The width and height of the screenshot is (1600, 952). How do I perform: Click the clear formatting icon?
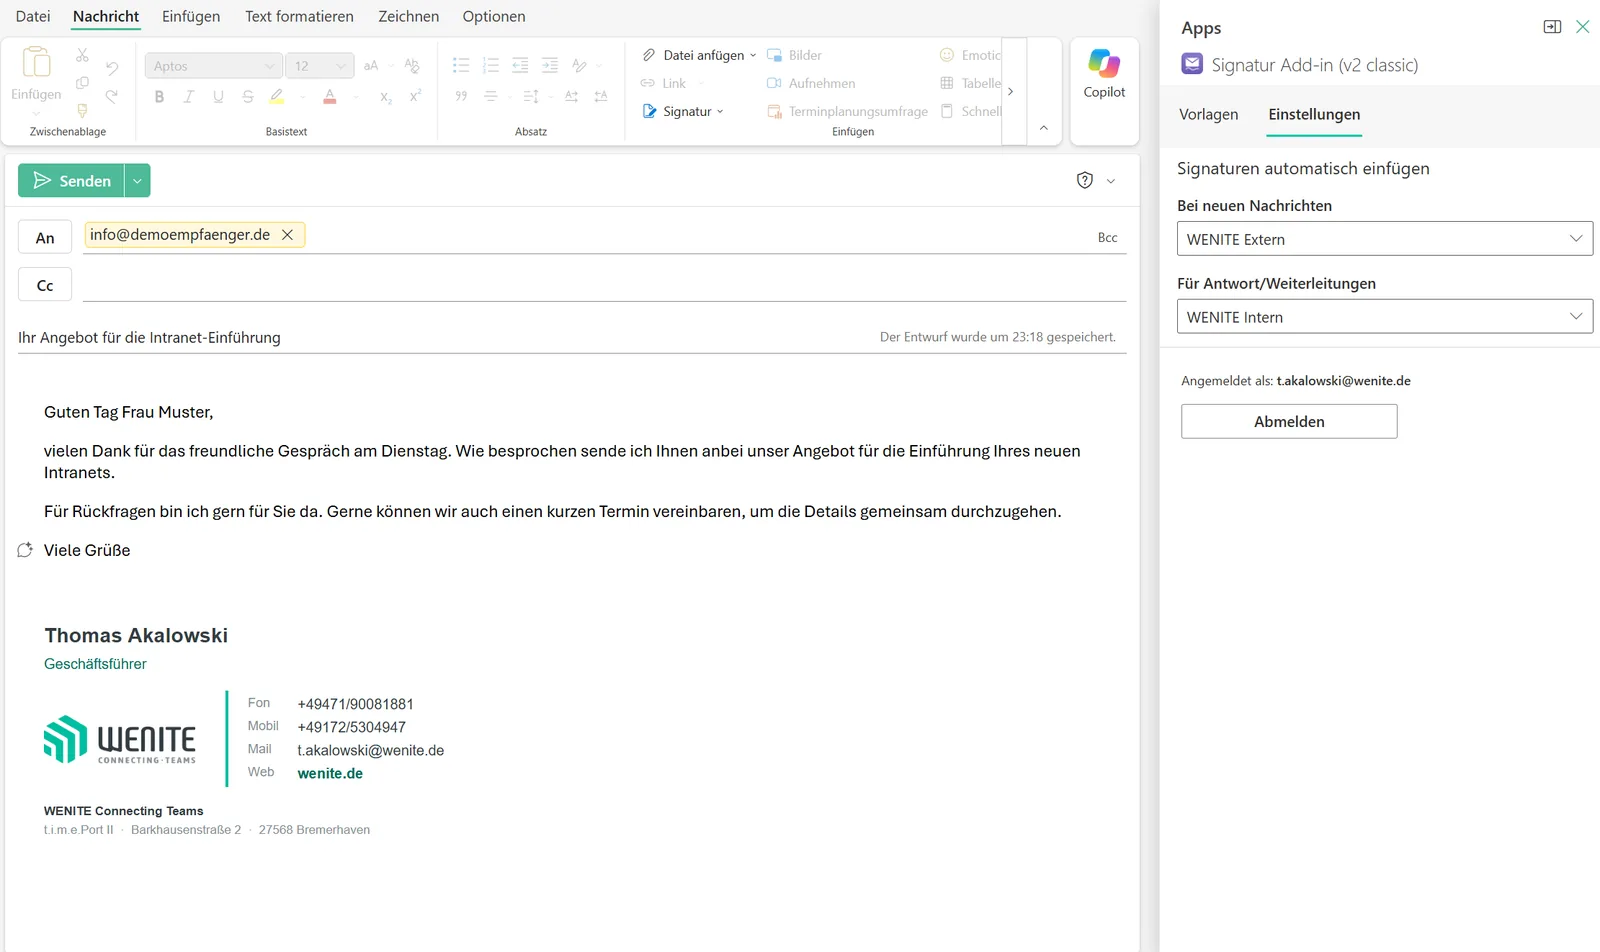(412, 66)
